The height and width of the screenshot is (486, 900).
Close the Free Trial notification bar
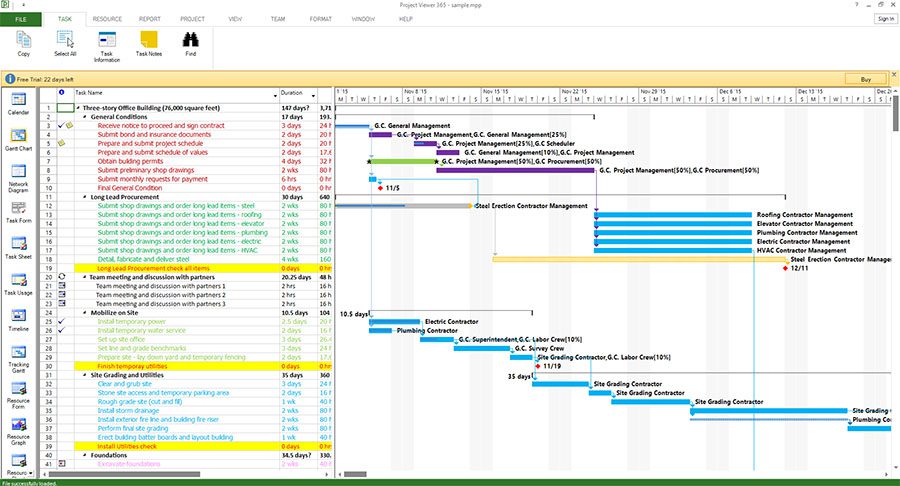pos(894,75)
